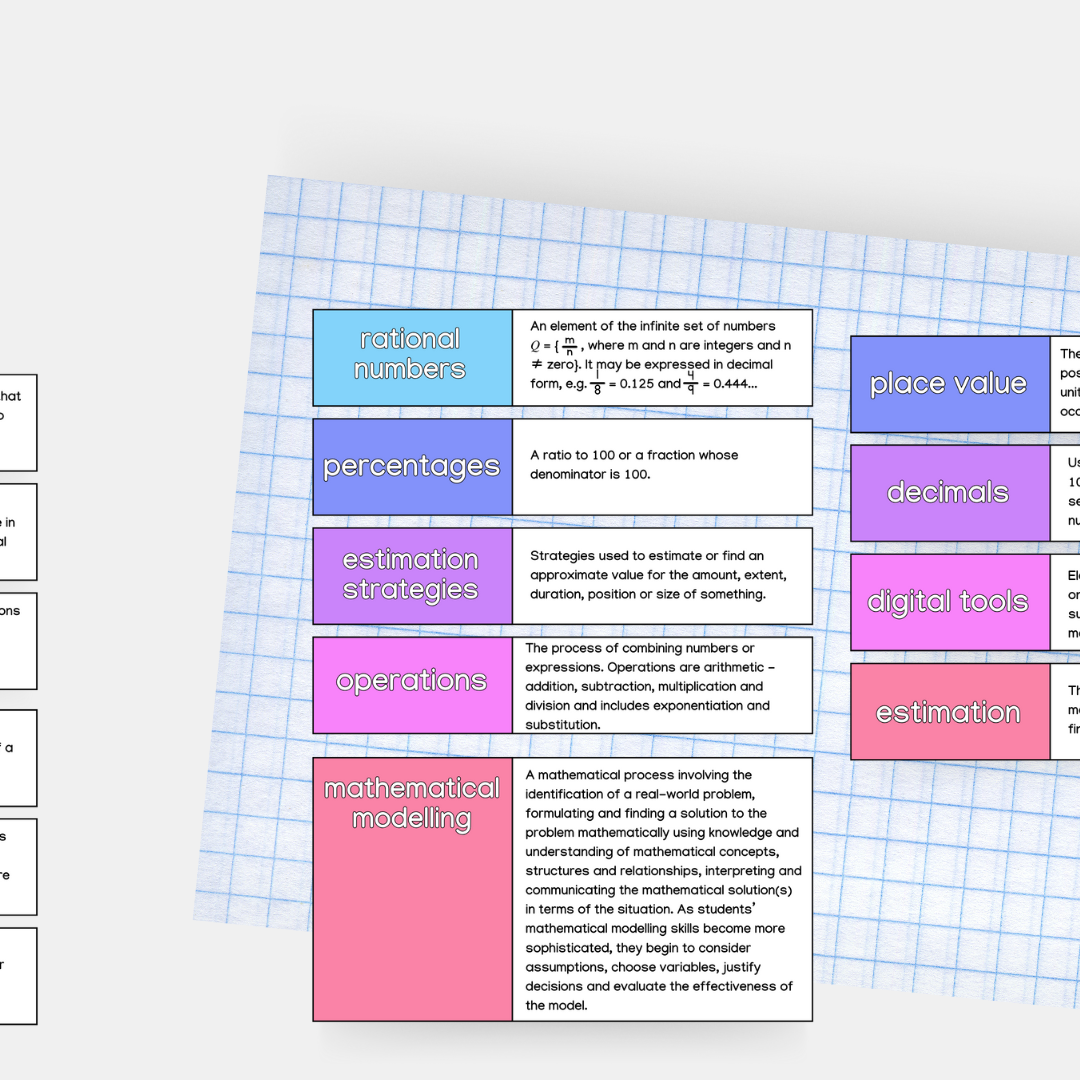Click the magenta "digital tools" card
The width and height of the screenshot is (1080, 1080).
click(948, 601)
